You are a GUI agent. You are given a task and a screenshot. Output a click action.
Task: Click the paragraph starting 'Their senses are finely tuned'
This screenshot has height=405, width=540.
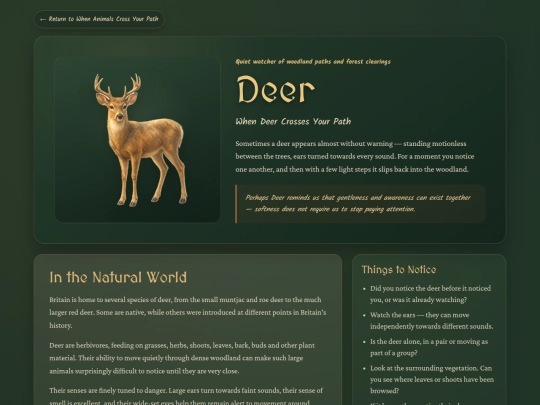186,396
